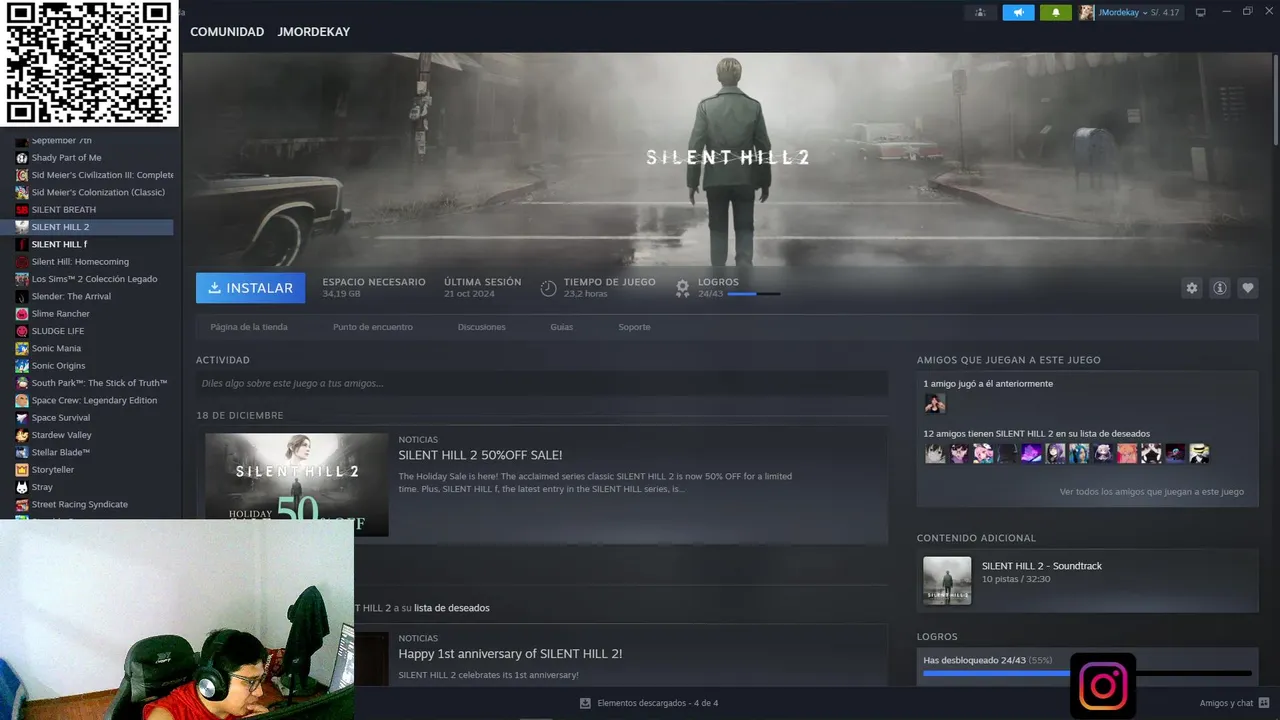The image size is (1280, 720).
Task: Click SILENT HILL 2 - Soundtrack title
Action: [x=1042, y=566]
